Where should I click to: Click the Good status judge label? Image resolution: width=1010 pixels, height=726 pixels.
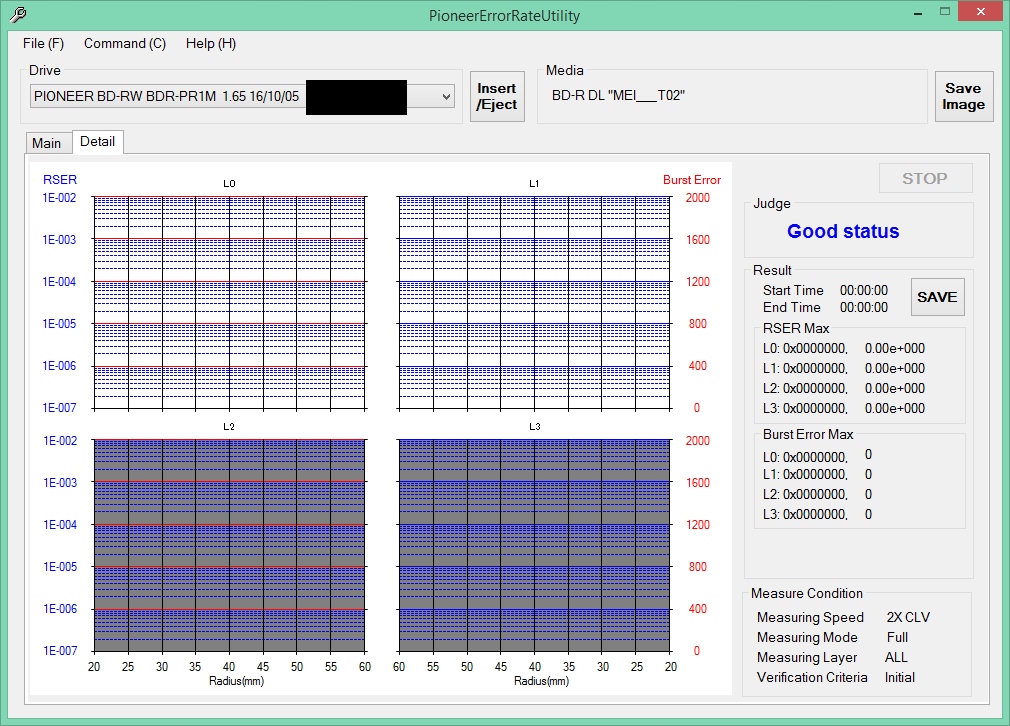tap(843, 231)
